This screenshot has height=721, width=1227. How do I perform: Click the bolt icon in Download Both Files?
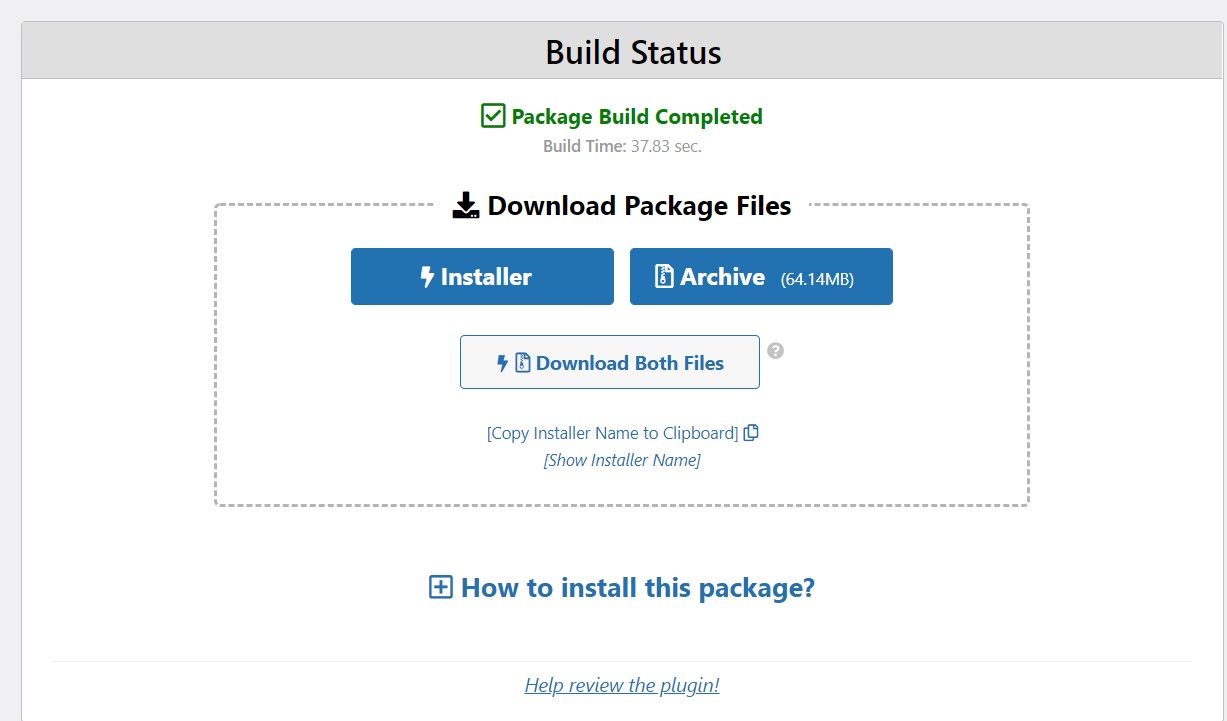tap(503, 363)
